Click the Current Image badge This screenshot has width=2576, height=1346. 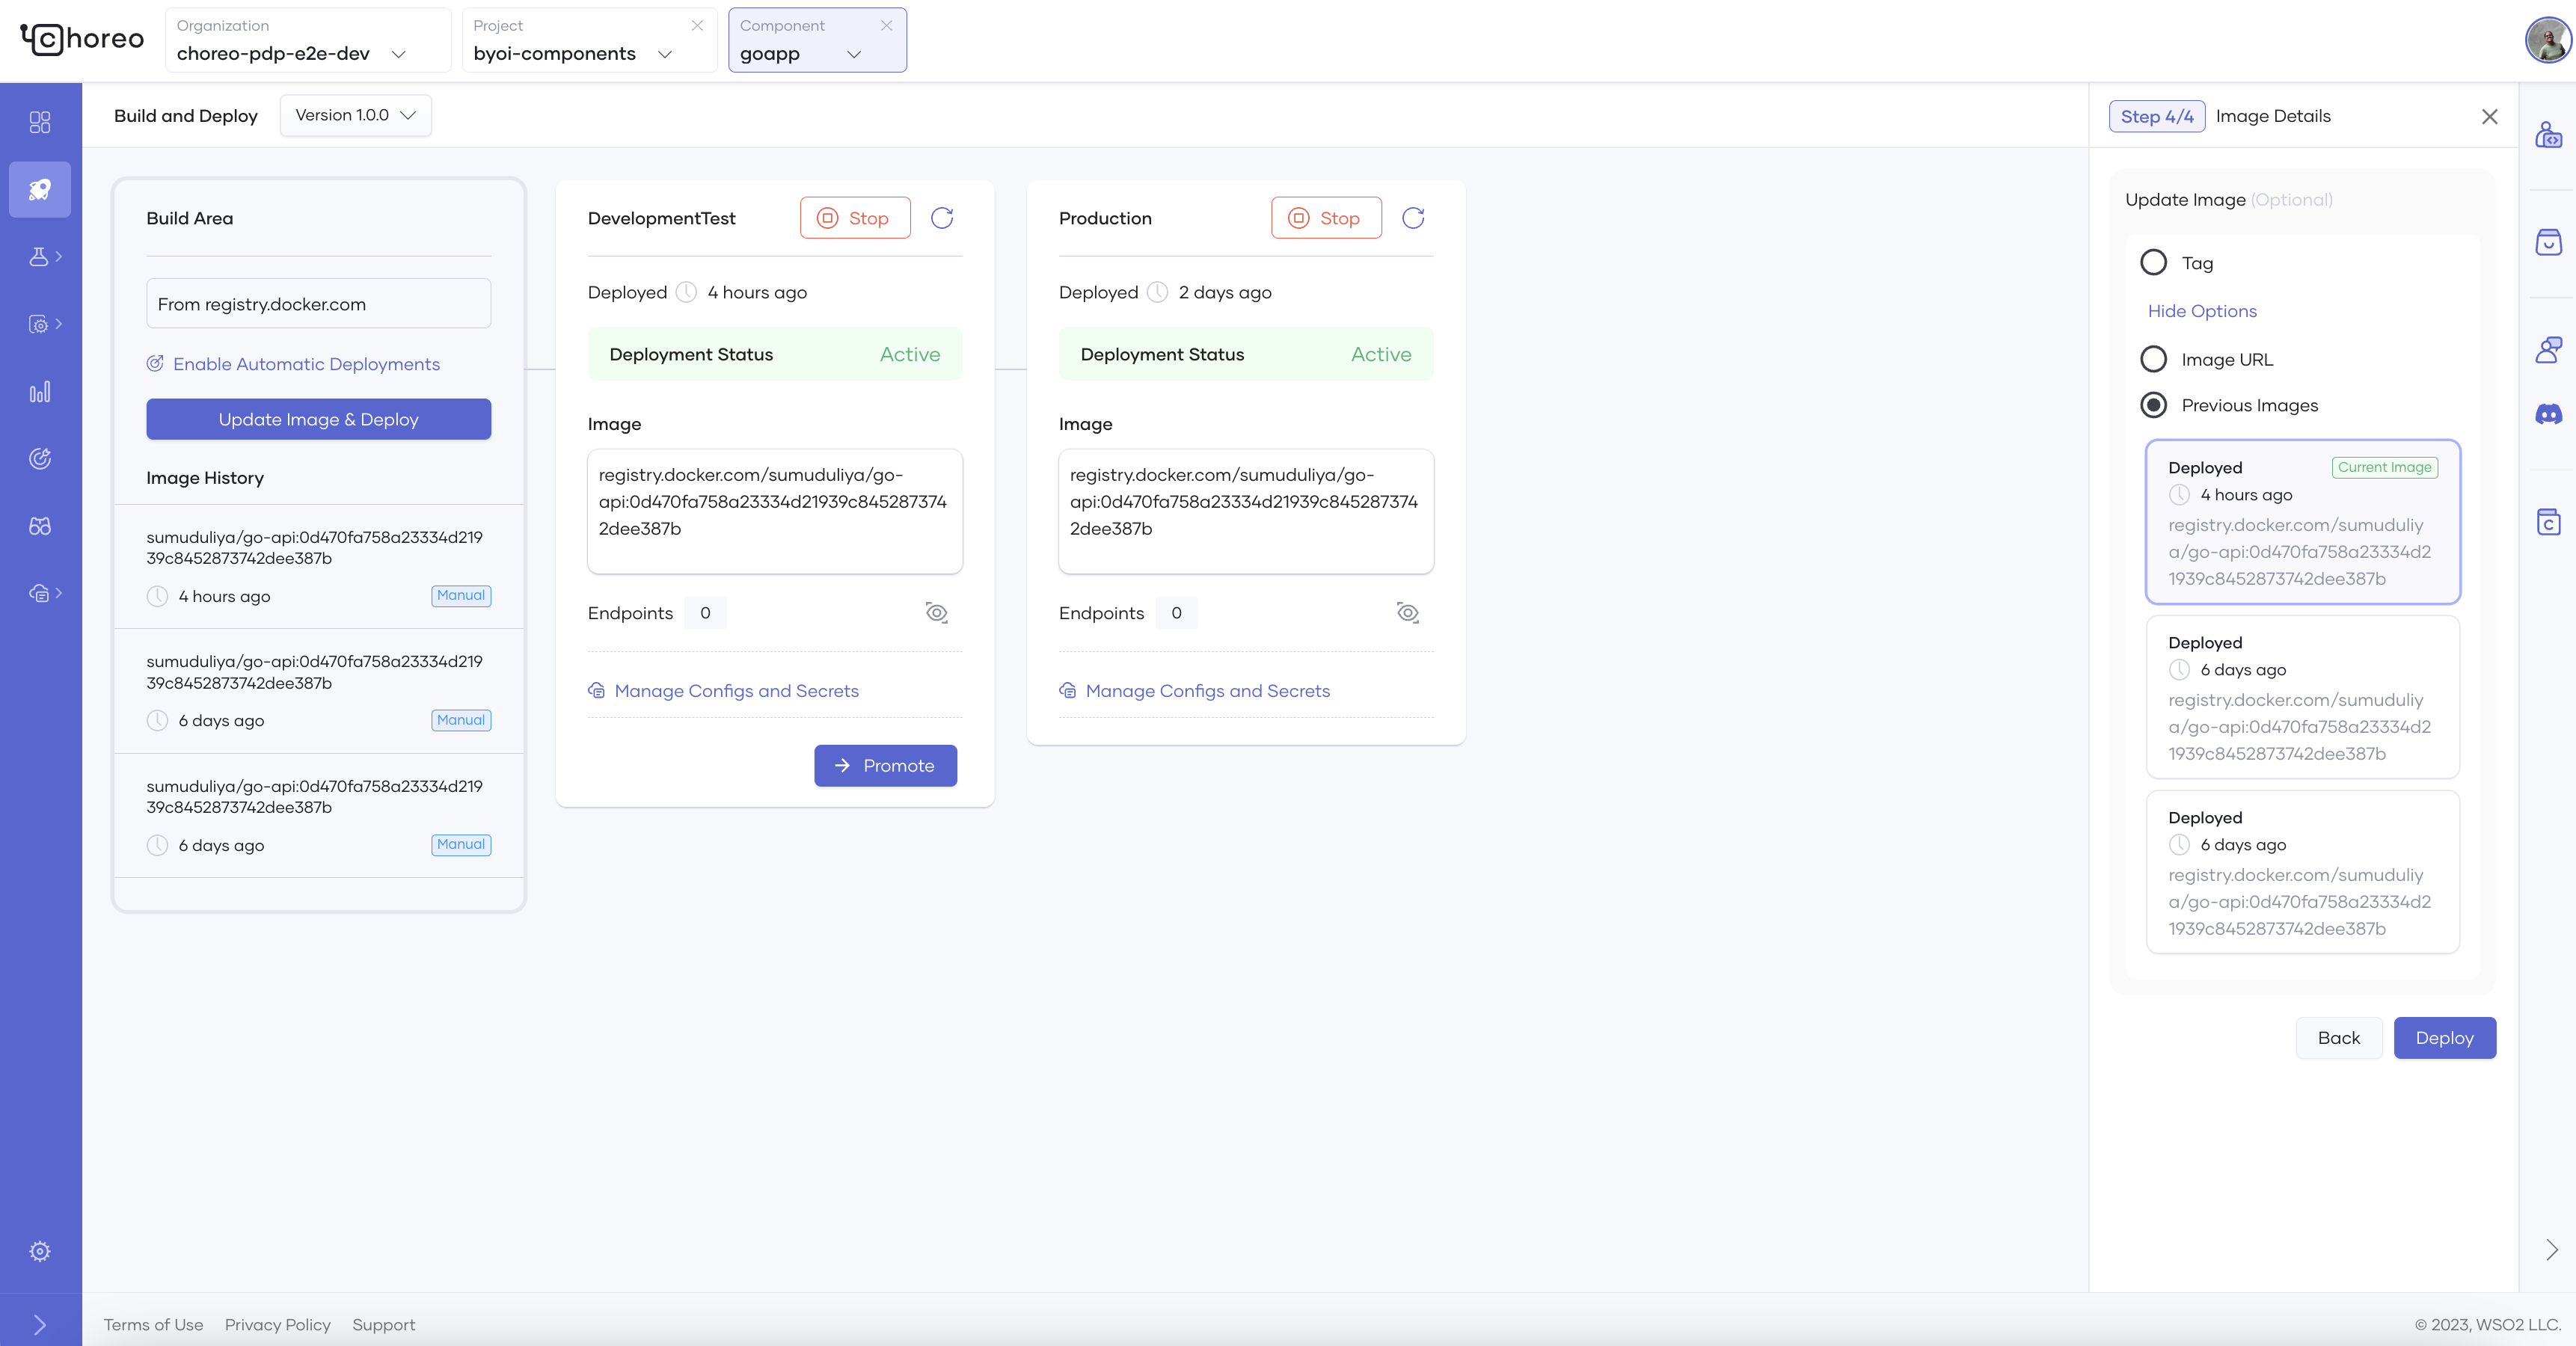coord(2384,467)
